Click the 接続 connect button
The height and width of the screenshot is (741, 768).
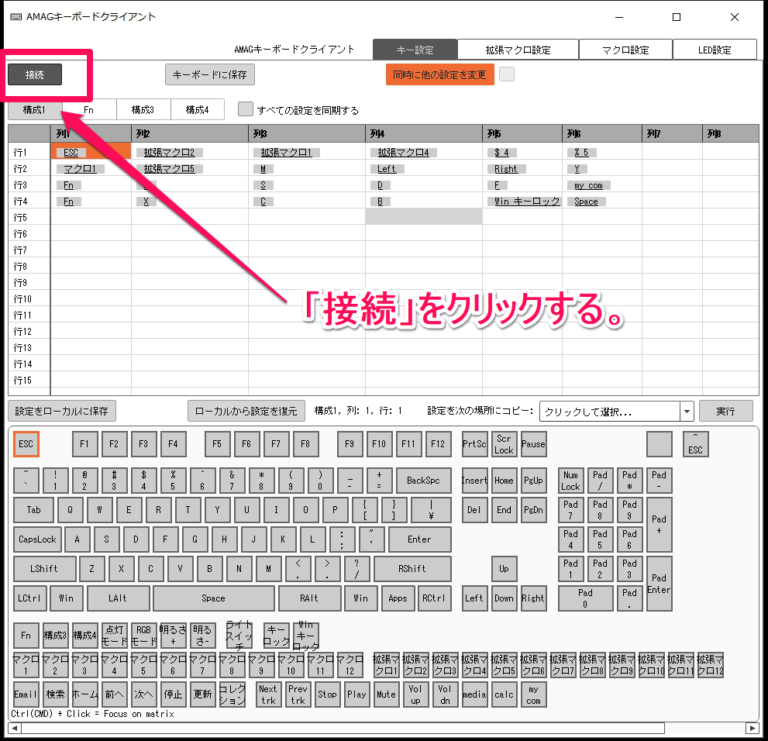click(35, 74)
